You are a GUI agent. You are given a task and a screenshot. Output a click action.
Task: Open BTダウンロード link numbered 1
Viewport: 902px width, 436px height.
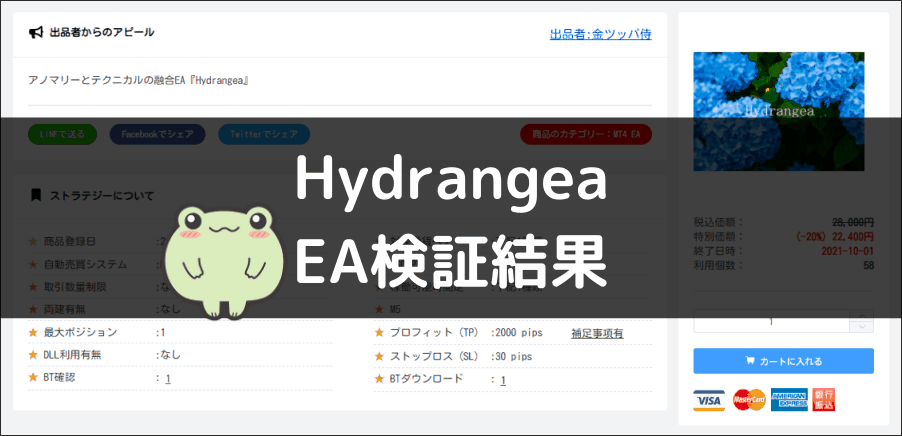coord(503,380)
